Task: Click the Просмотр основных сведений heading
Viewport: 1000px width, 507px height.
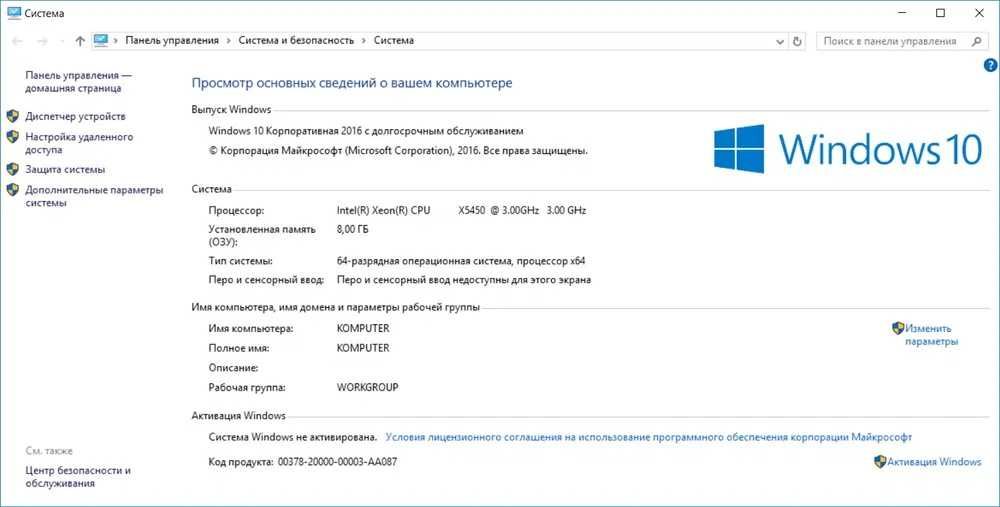Action: 351,83
